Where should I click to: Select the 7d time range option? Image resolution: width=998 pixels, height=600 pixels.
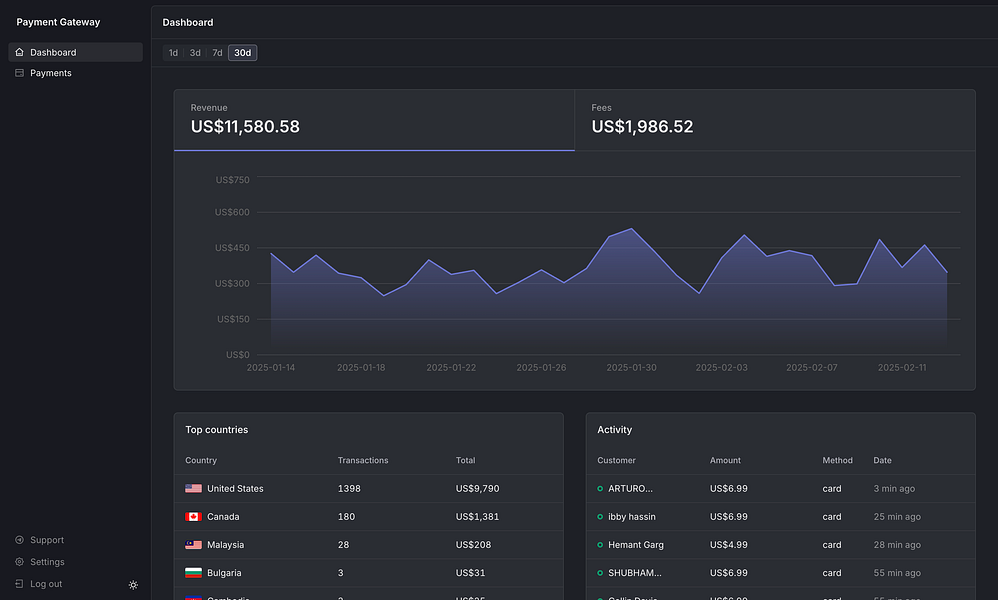pyautogui.click(x=217, y=52)
